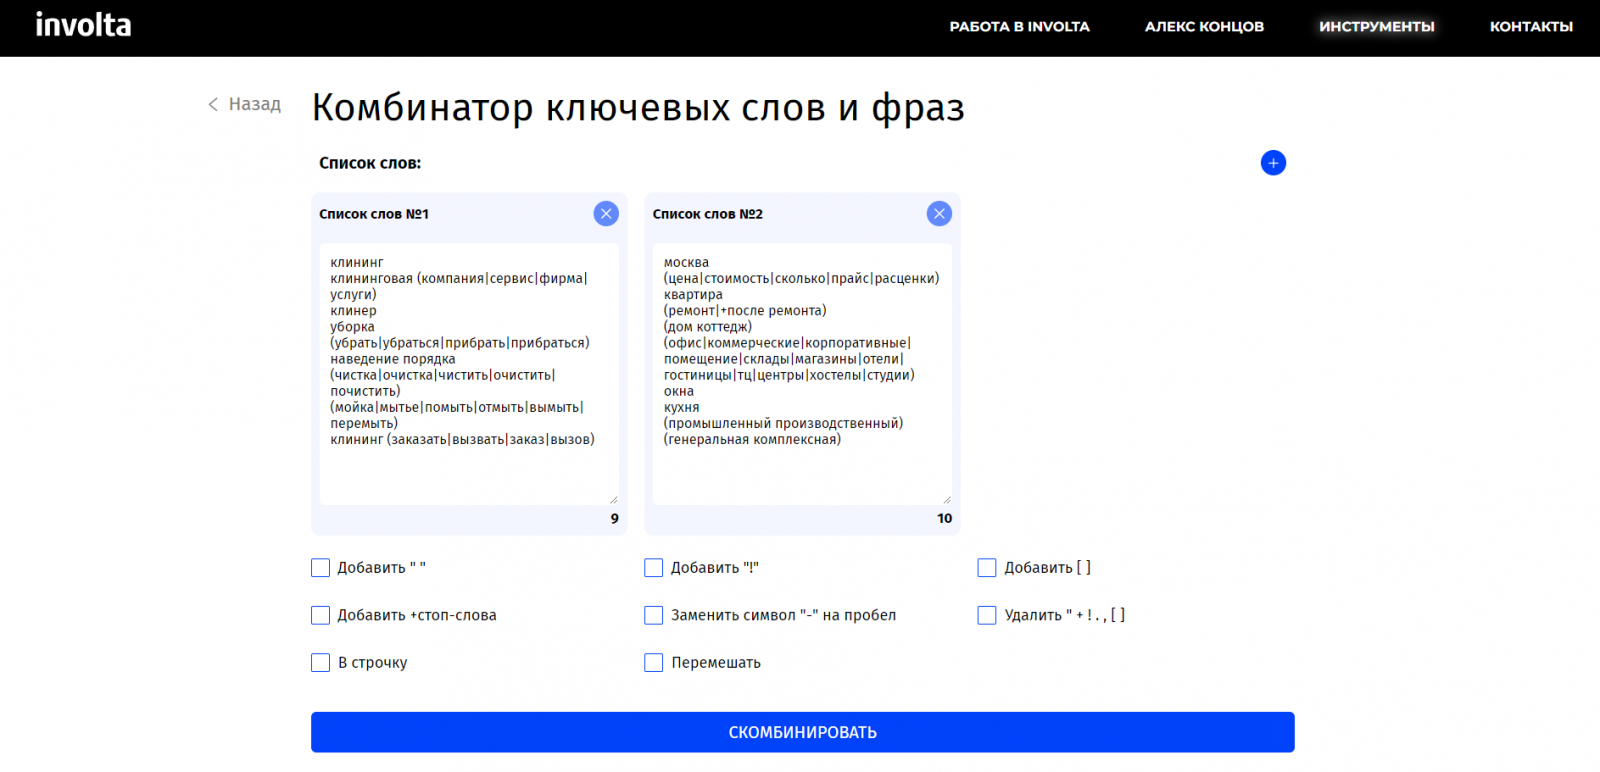This screenshot has height=772, width=1600.
Task: Click the line (генеральная комплексная) in list №2
Action: coord(752,439)
